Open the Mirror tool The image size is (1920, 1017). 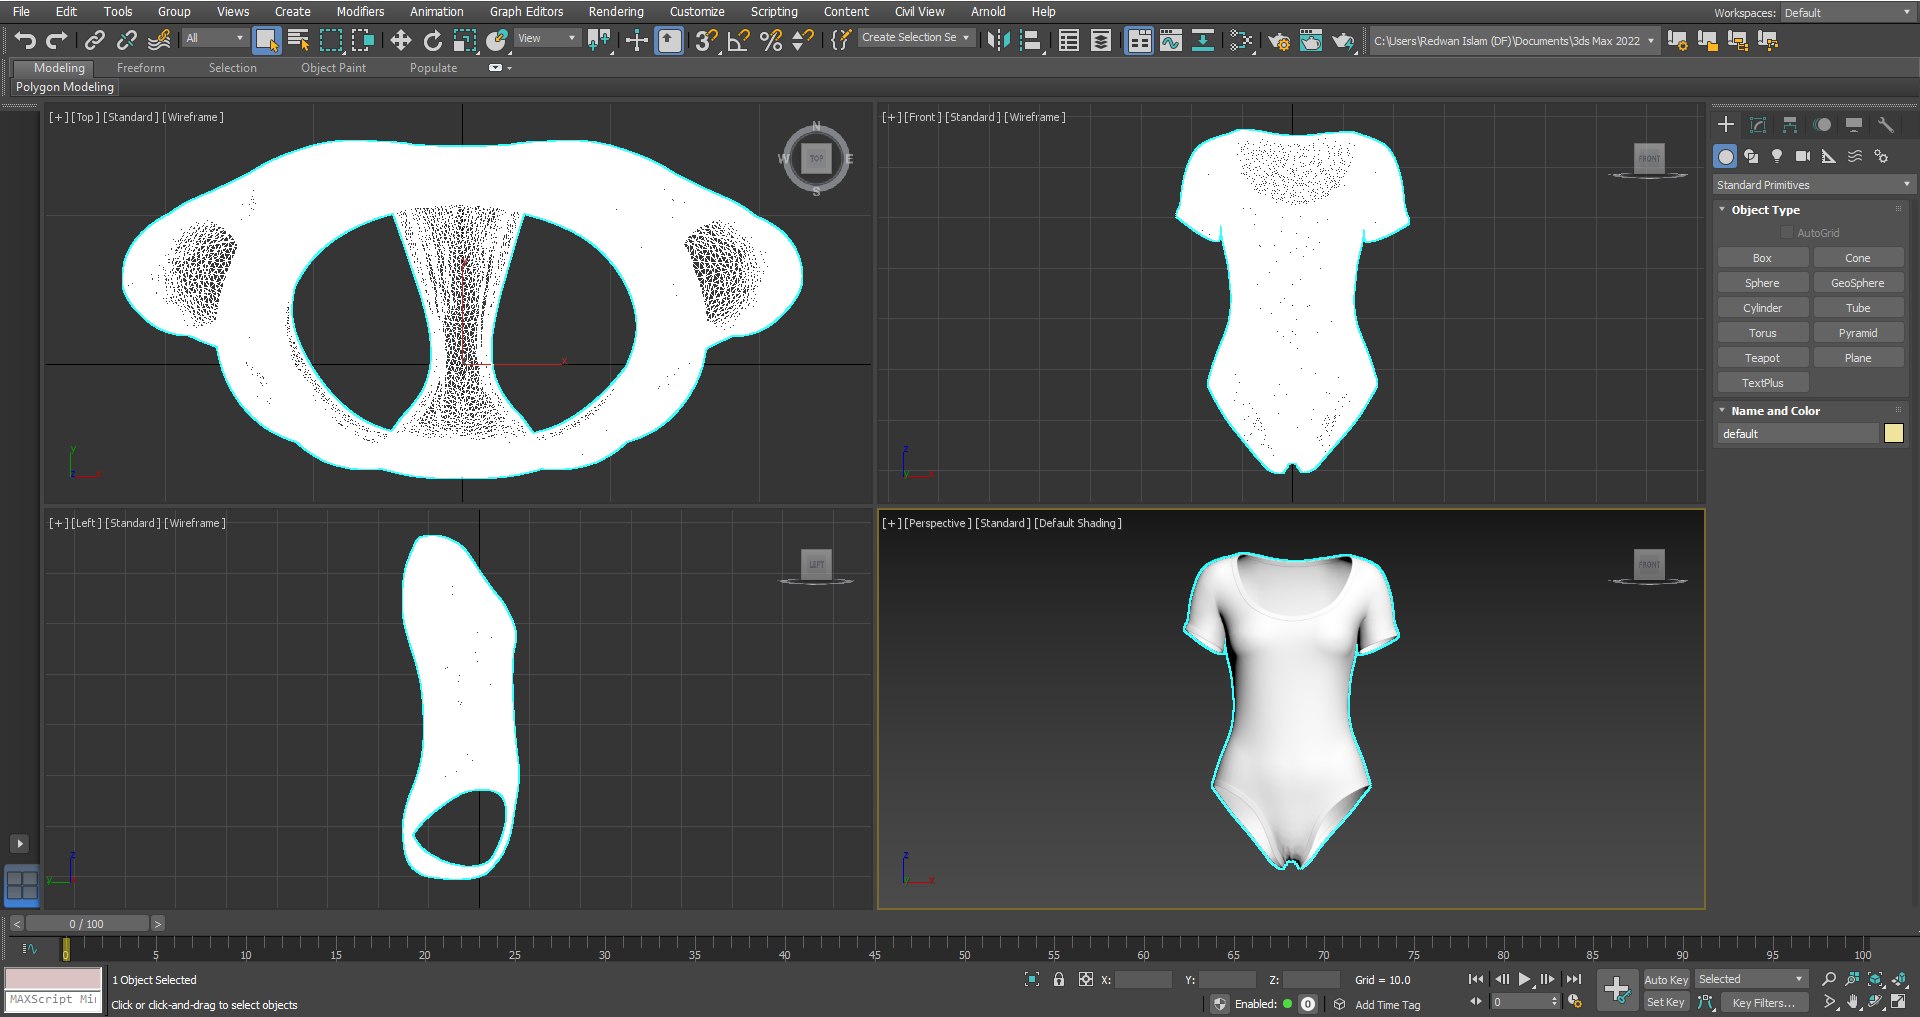click(x=998, y=40)
